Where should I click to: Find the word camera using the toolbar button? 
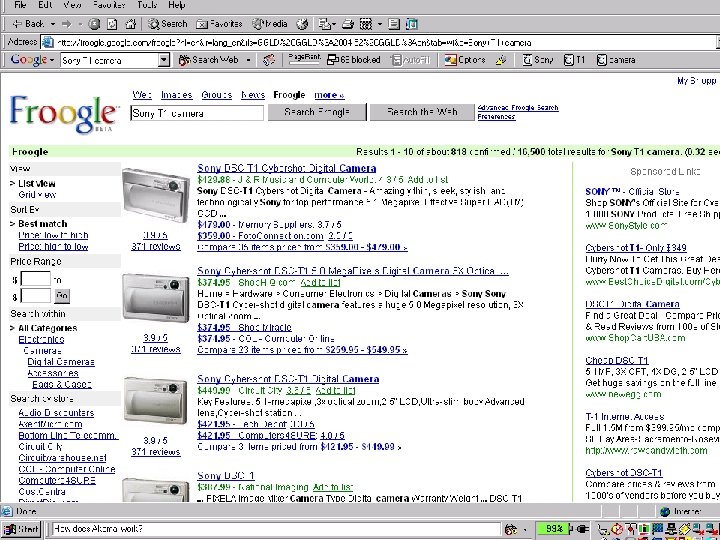pos(616,60)
